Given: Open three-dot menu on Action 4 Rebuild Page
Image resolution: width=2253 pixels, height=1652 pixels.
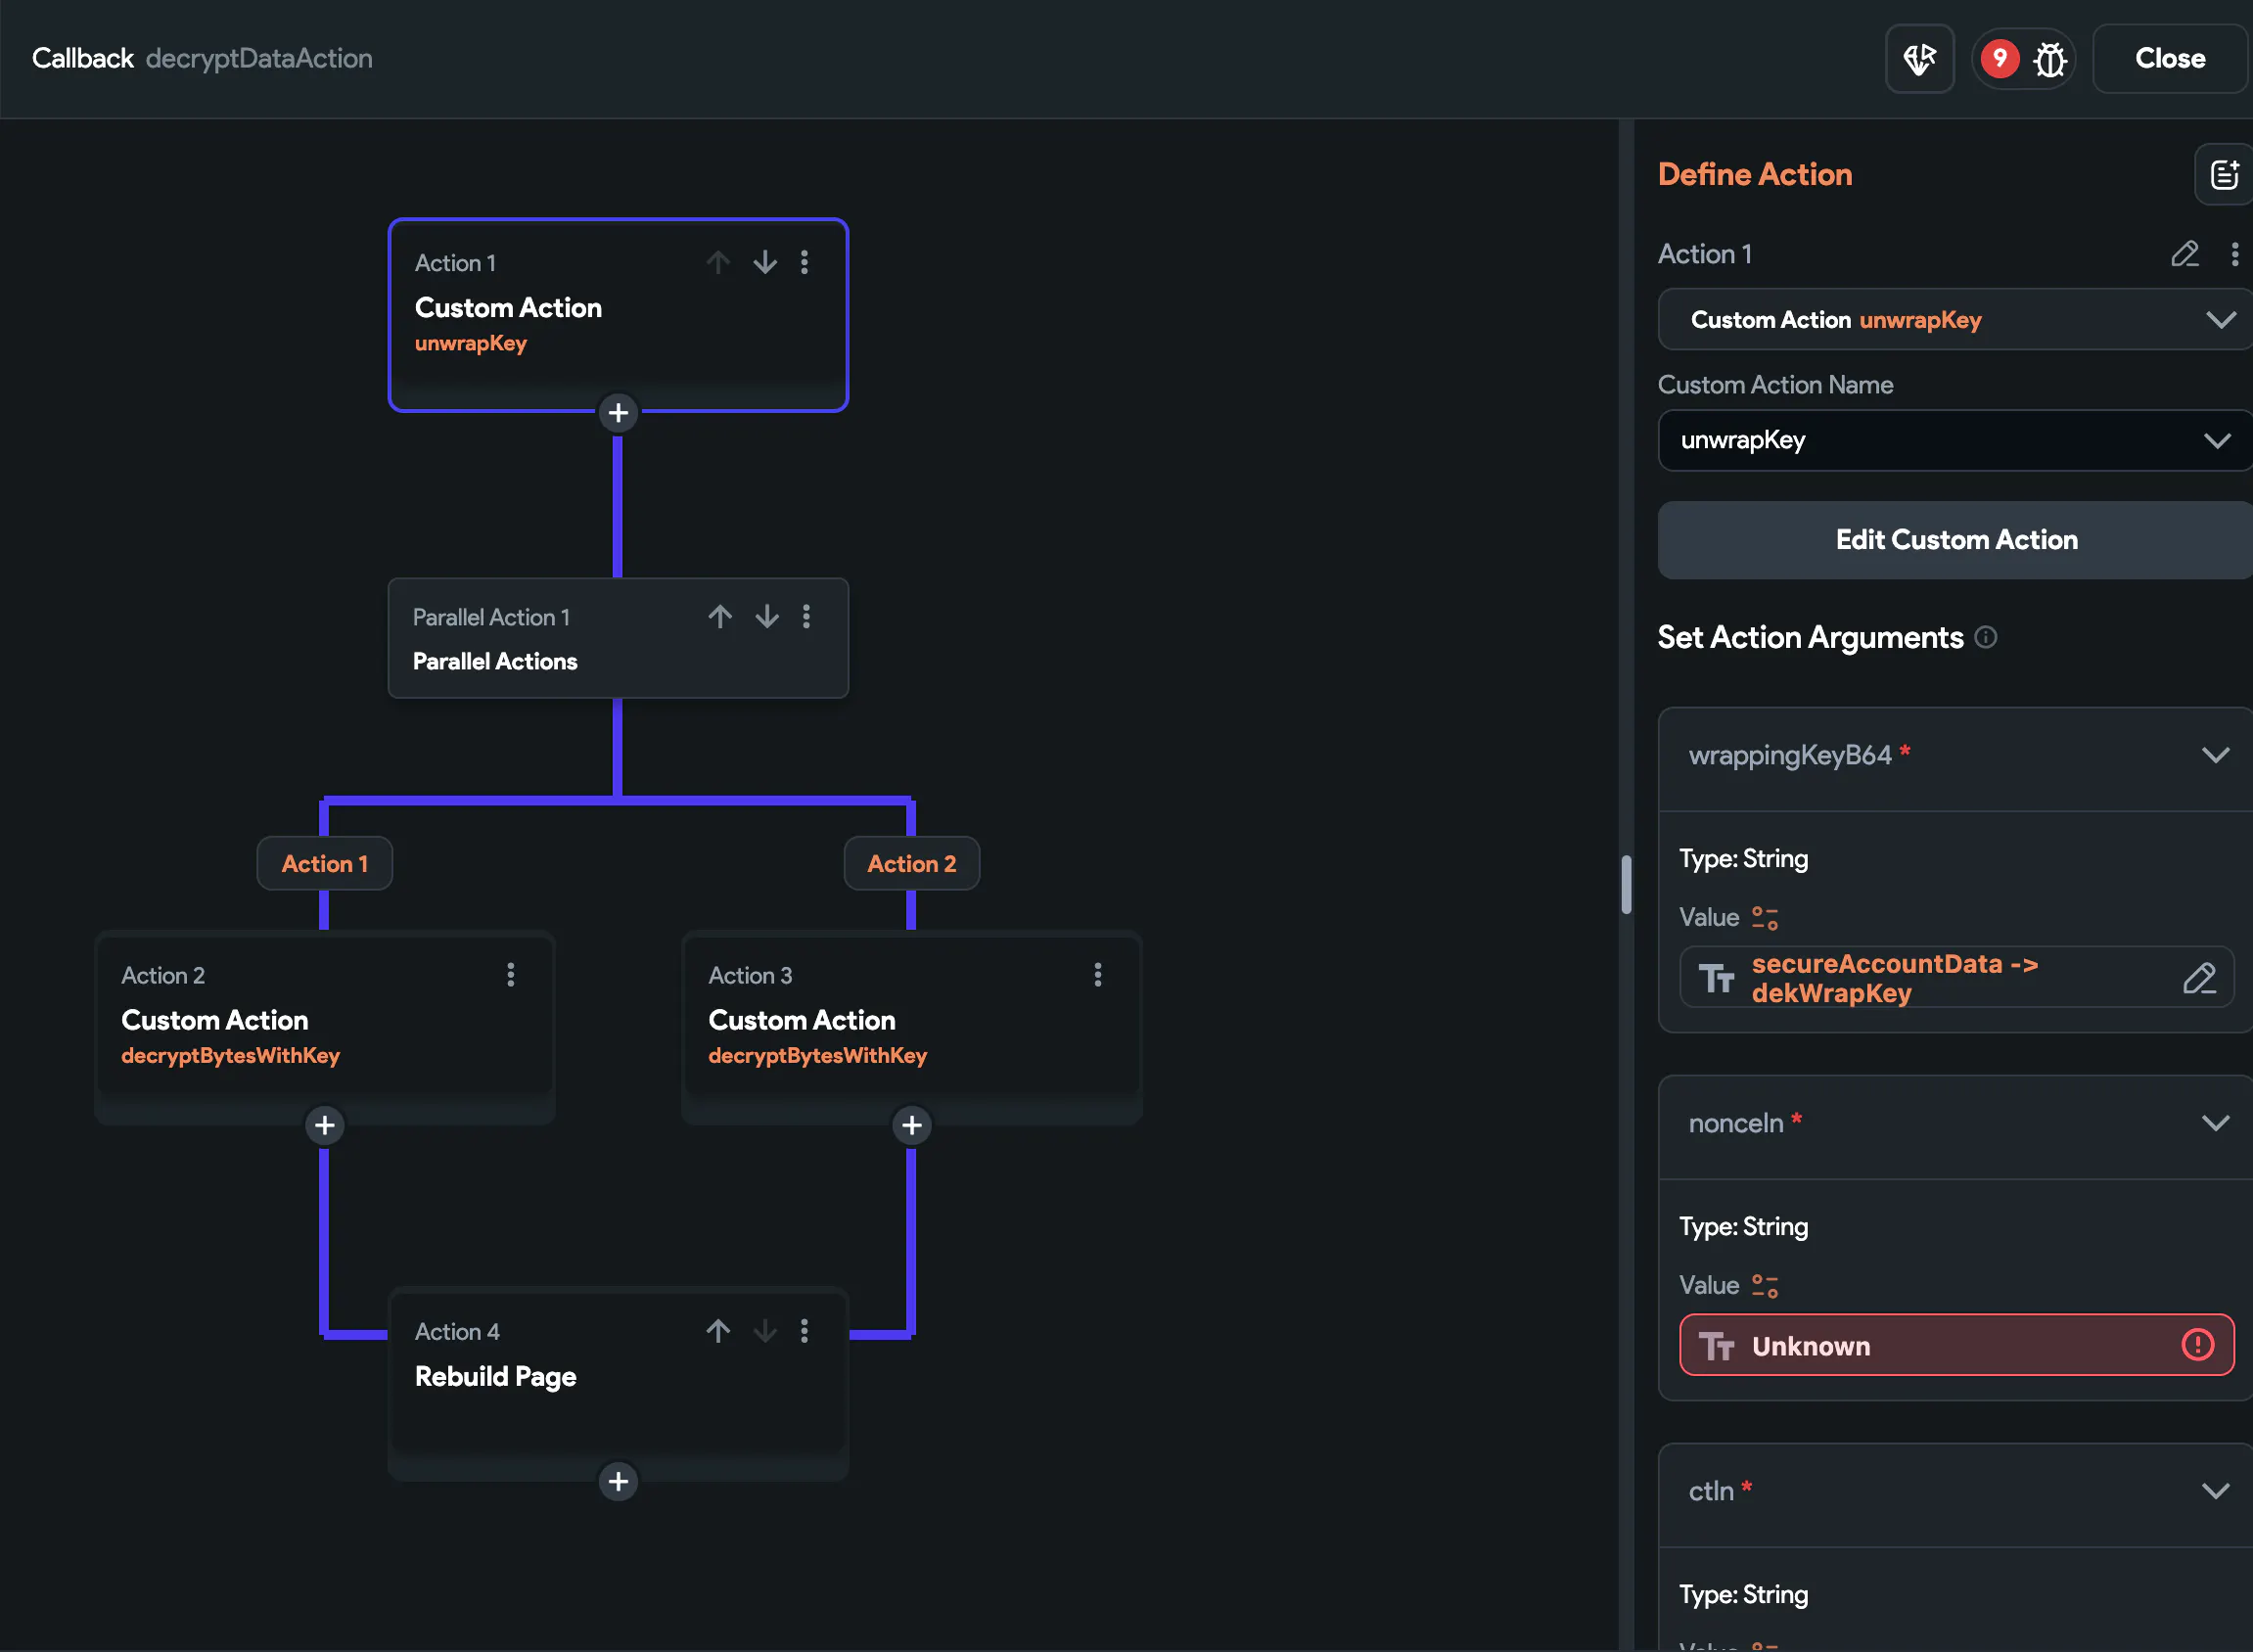Looking at the screenshot, I should pyautogui.click(x=805, y=1330).
